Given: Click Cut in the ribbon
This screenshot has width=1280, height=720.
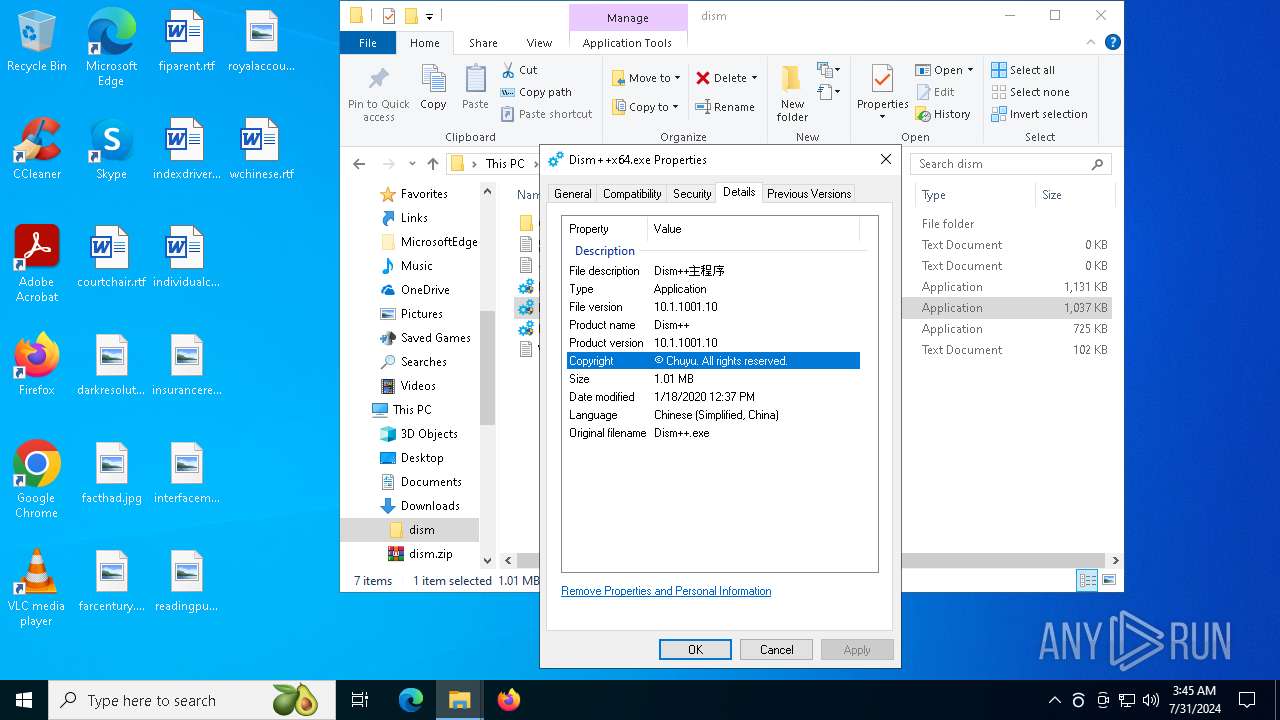Looking at the screenshot, I should (x=519, y=70).
